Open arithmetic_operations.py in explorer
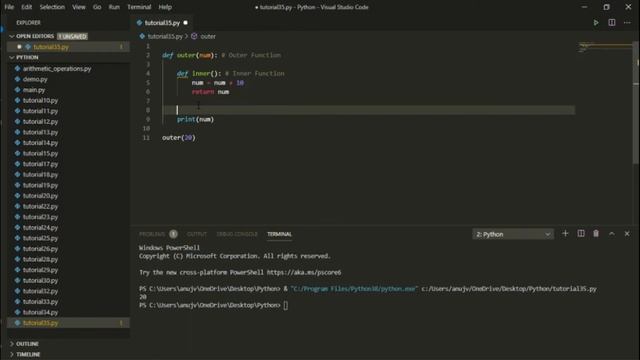Viewport: 640px width, 360px height. [x=57, y=69]
